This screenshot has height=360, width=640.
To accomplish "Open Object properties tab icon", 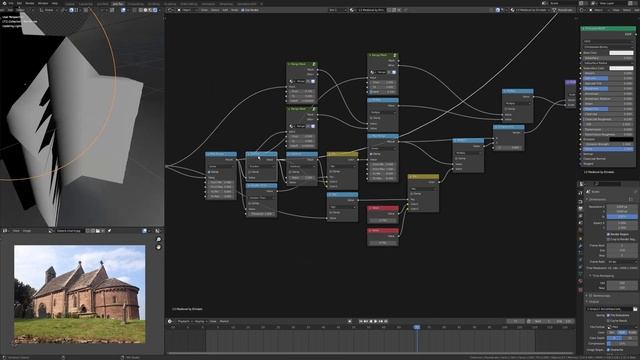I will pyautogui.click(x=580, y=239).
